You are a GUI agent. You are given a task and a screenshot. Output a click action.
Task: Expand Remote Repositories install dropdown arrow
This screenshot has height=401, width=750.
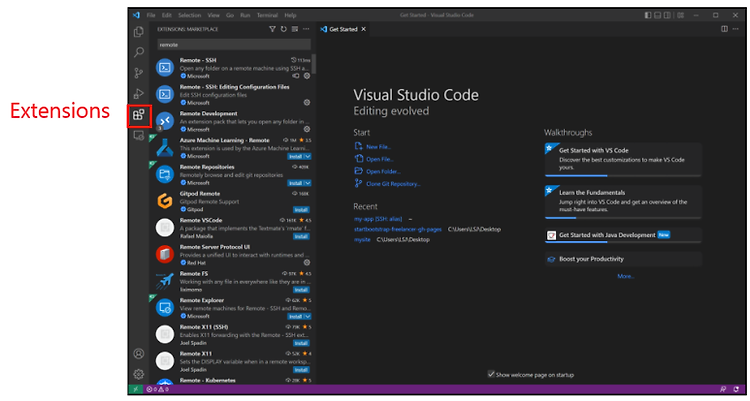(308, 183)
